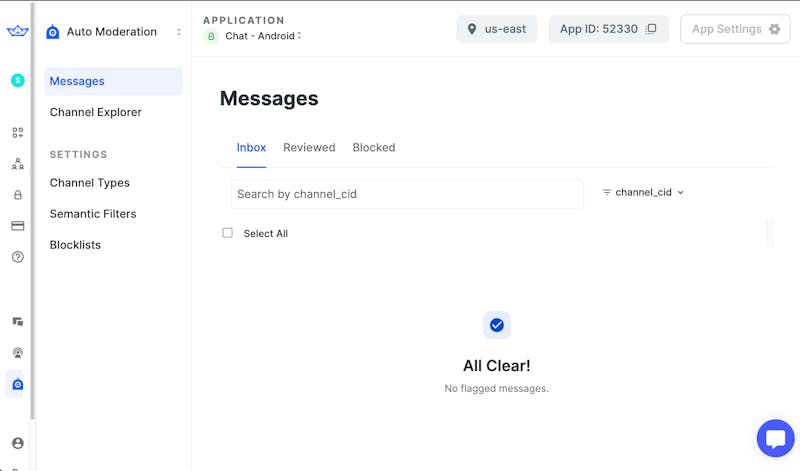This screenshot has width=800, height=471.
Task: Switch to the Blocked tab
Action: (x=374, y=147)
